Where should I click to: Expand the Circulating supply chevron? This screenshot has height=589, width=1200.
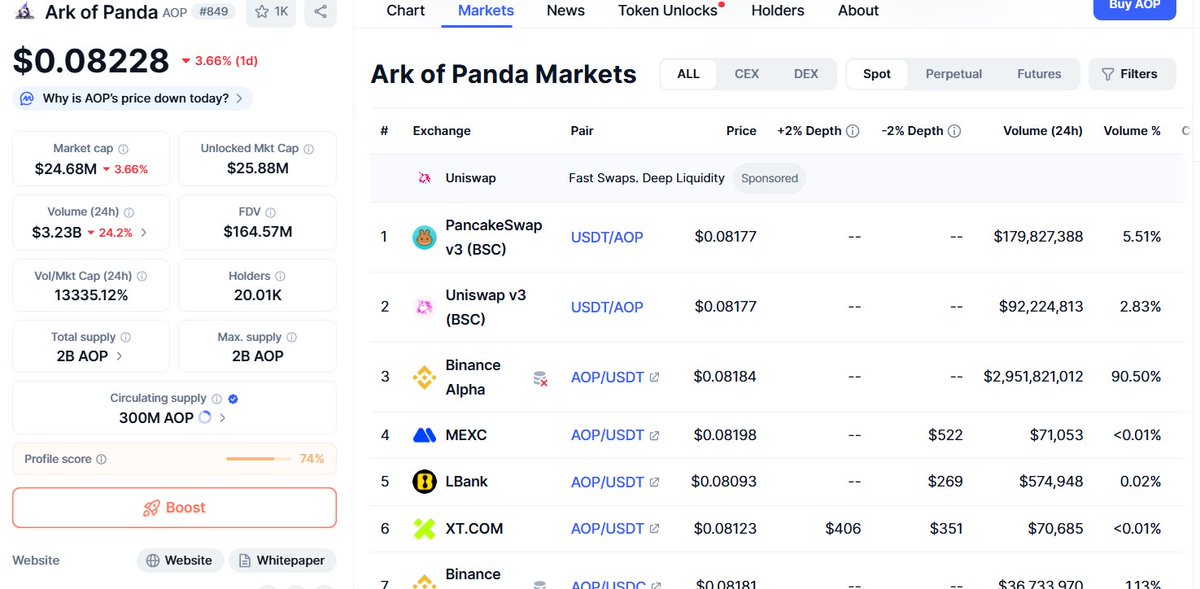[x=222, y=418]
